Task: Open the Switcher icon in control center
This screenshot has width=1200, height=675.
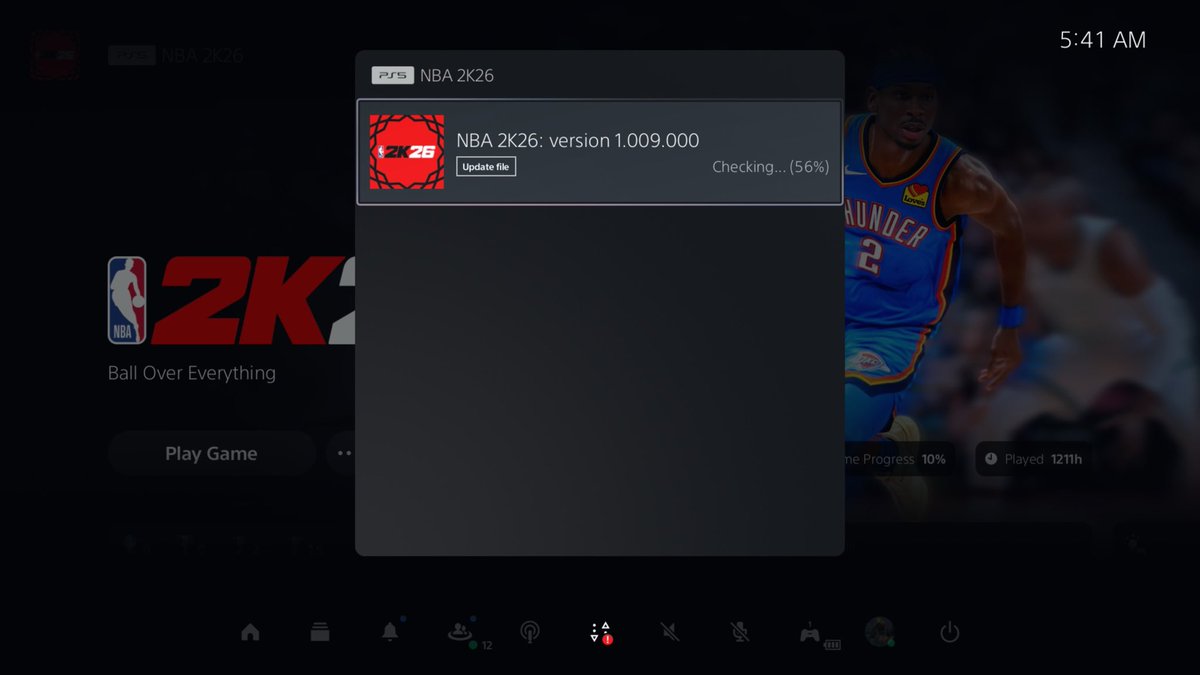Action: coord(319,632)
